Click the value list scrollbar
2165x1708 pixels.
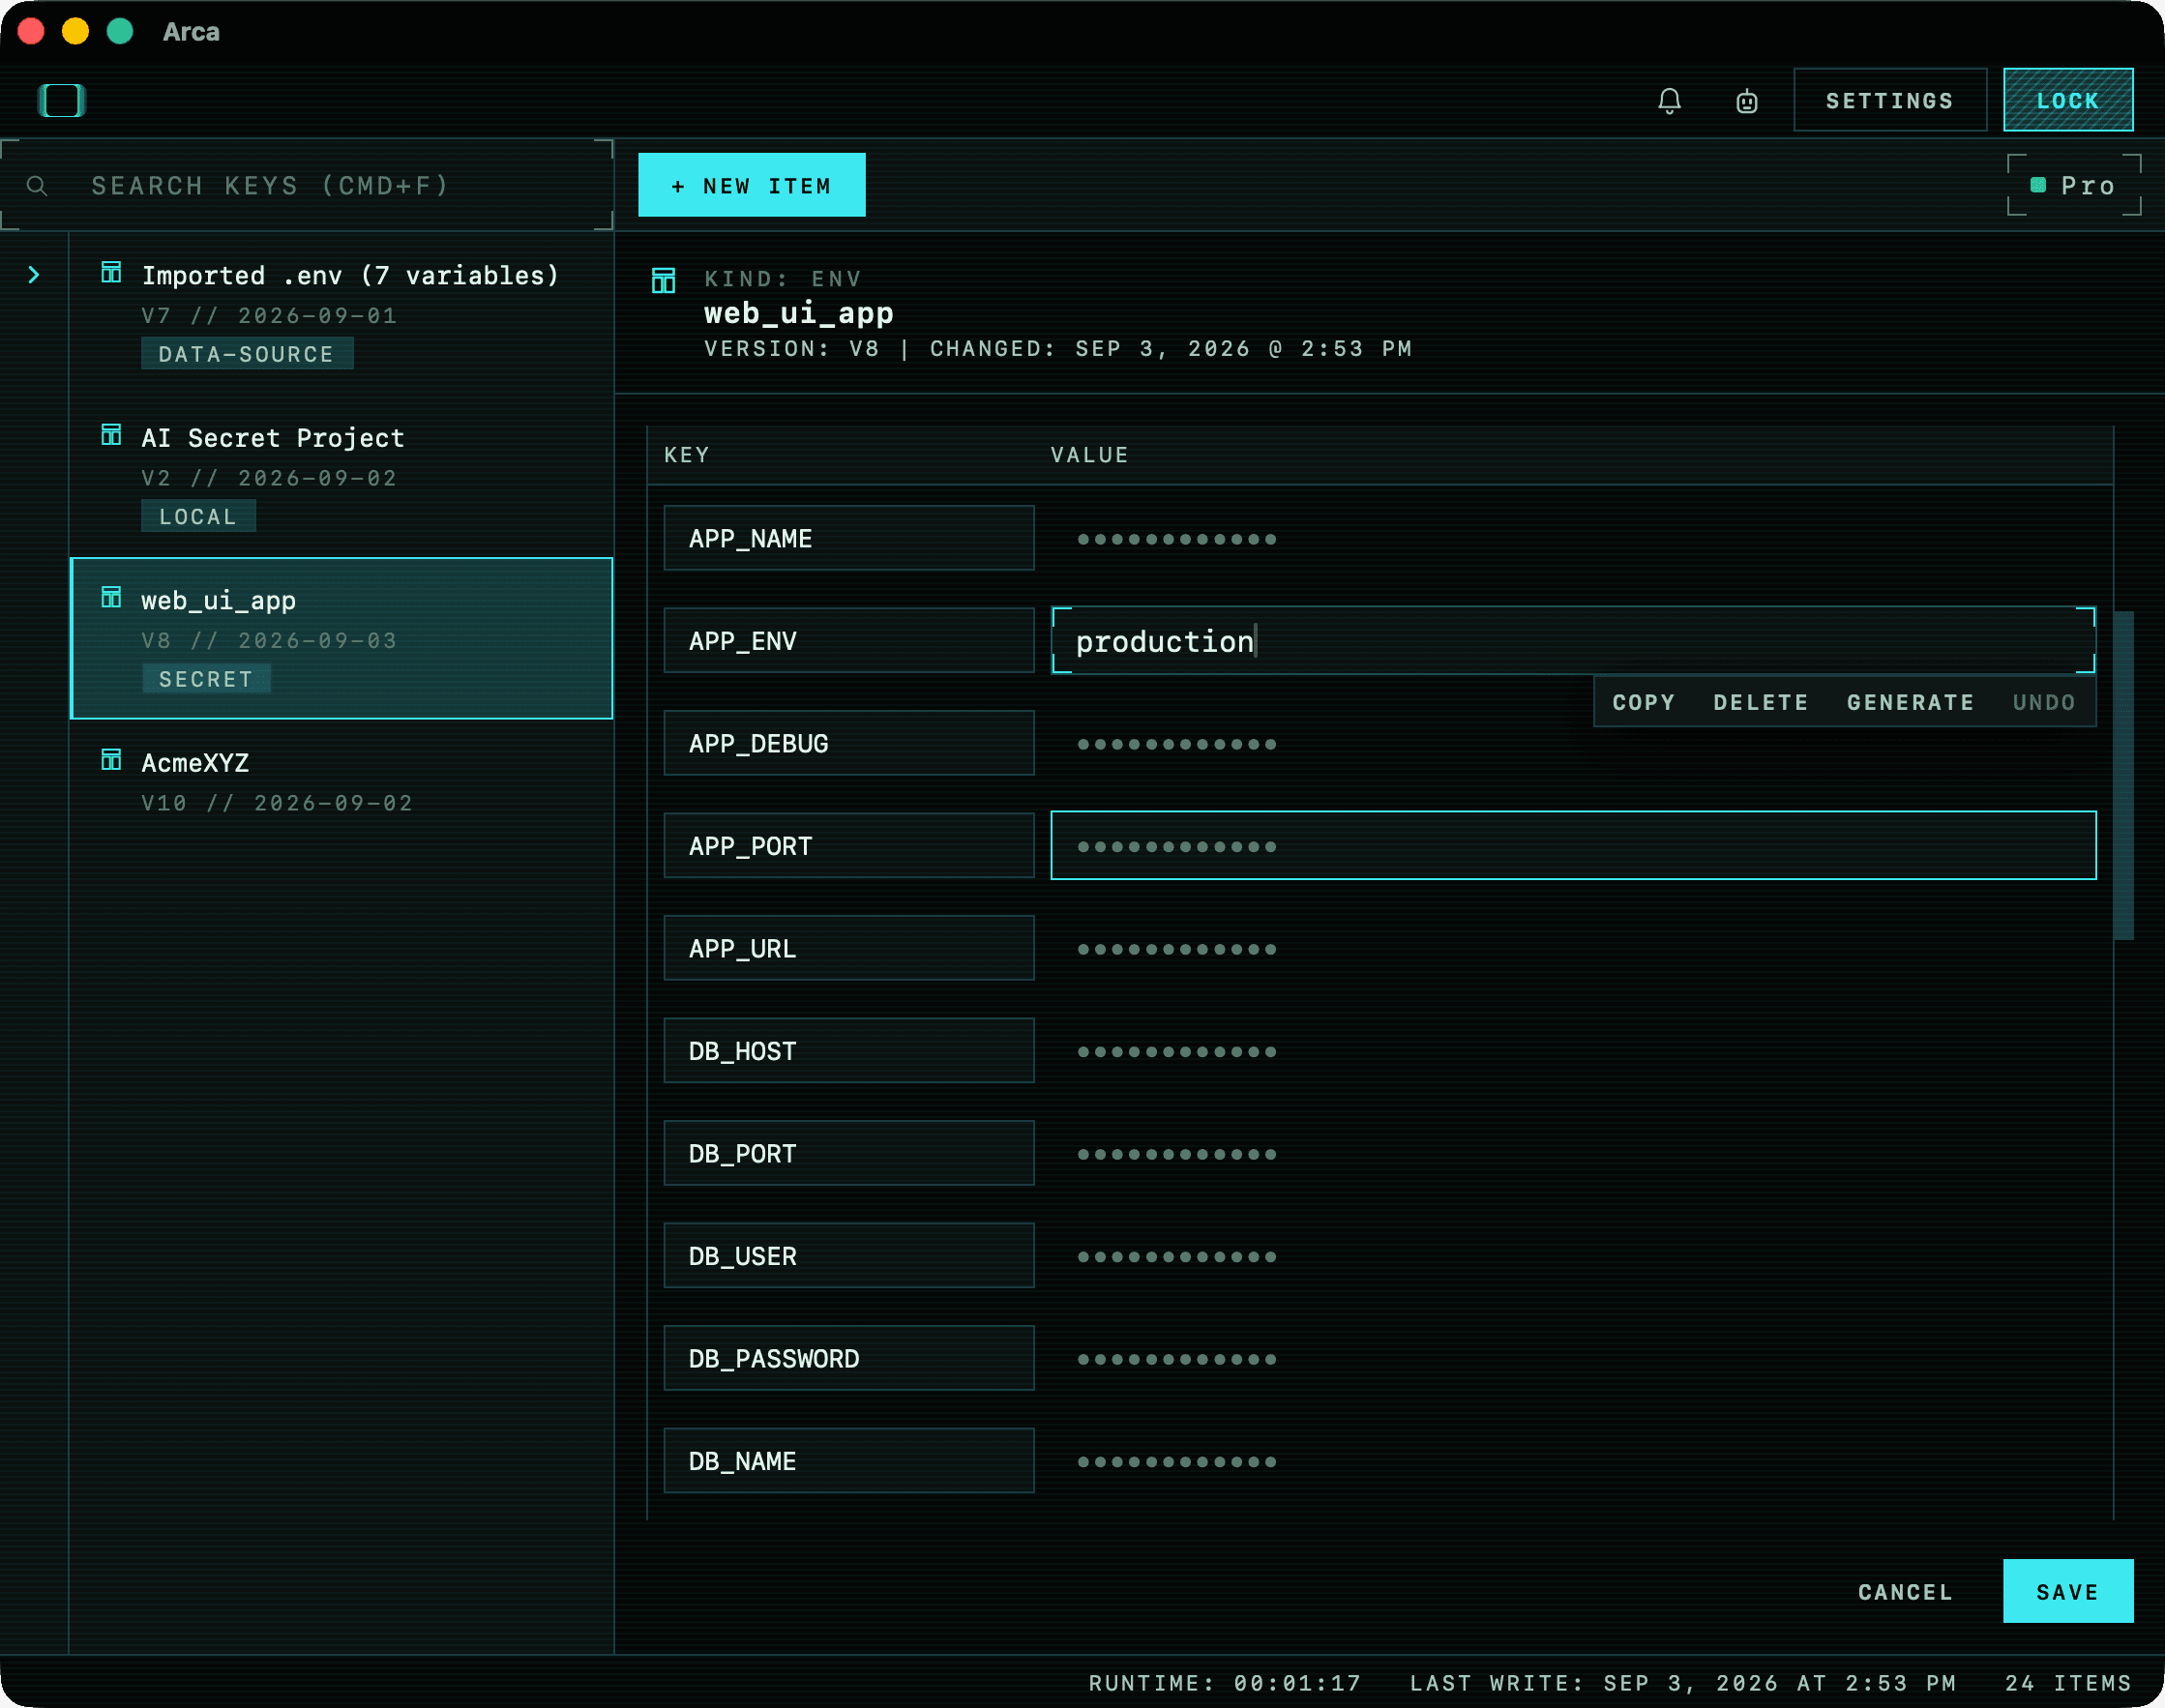pos(2124,775)
